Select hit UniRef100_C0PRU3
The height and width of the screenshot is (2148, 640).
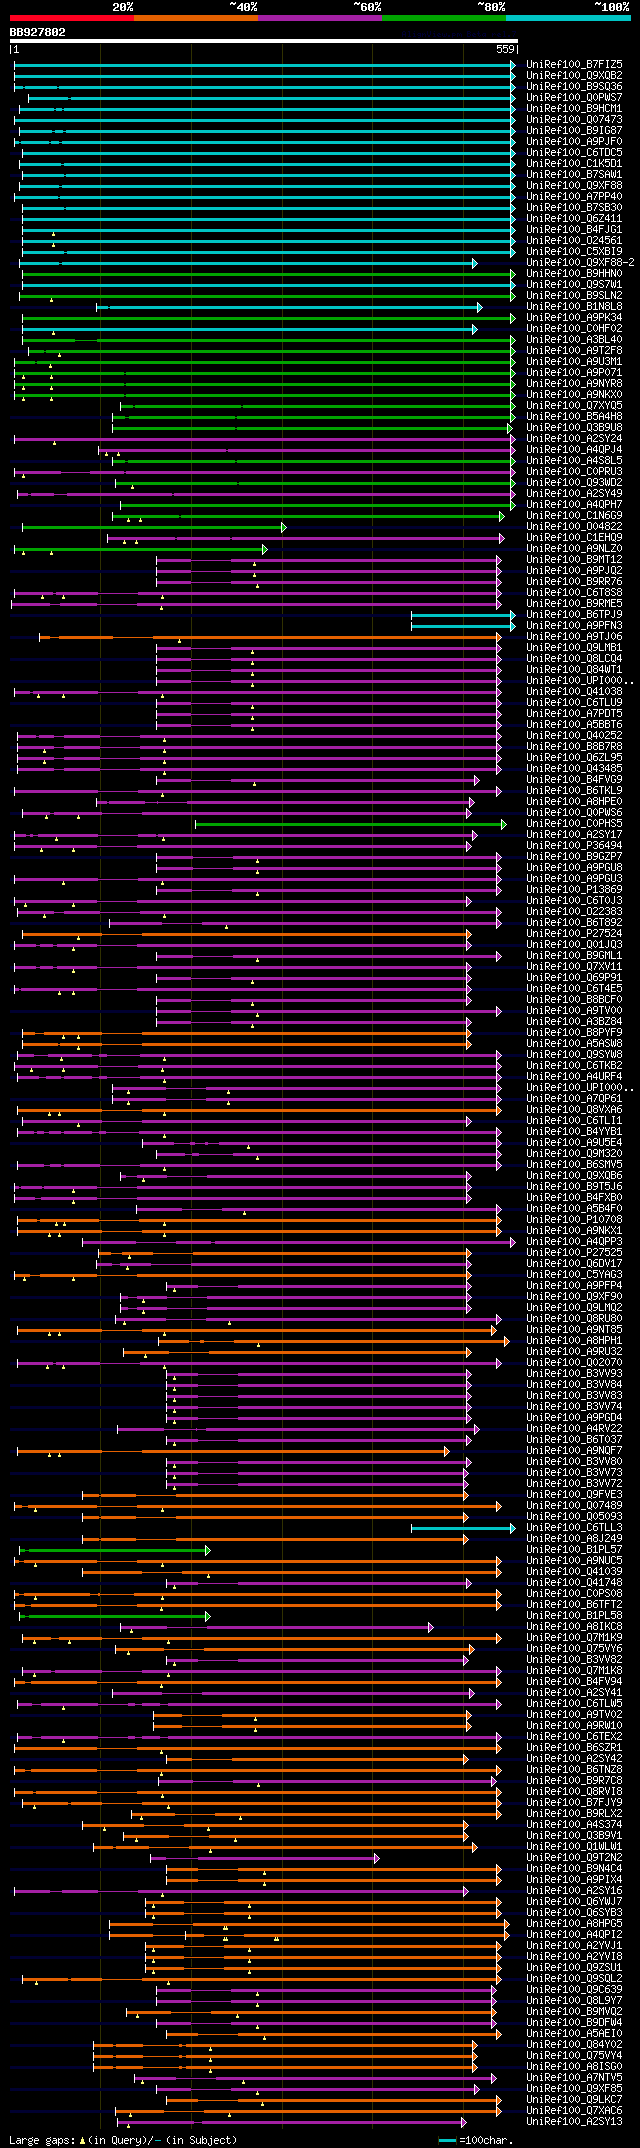click(574, 471)
